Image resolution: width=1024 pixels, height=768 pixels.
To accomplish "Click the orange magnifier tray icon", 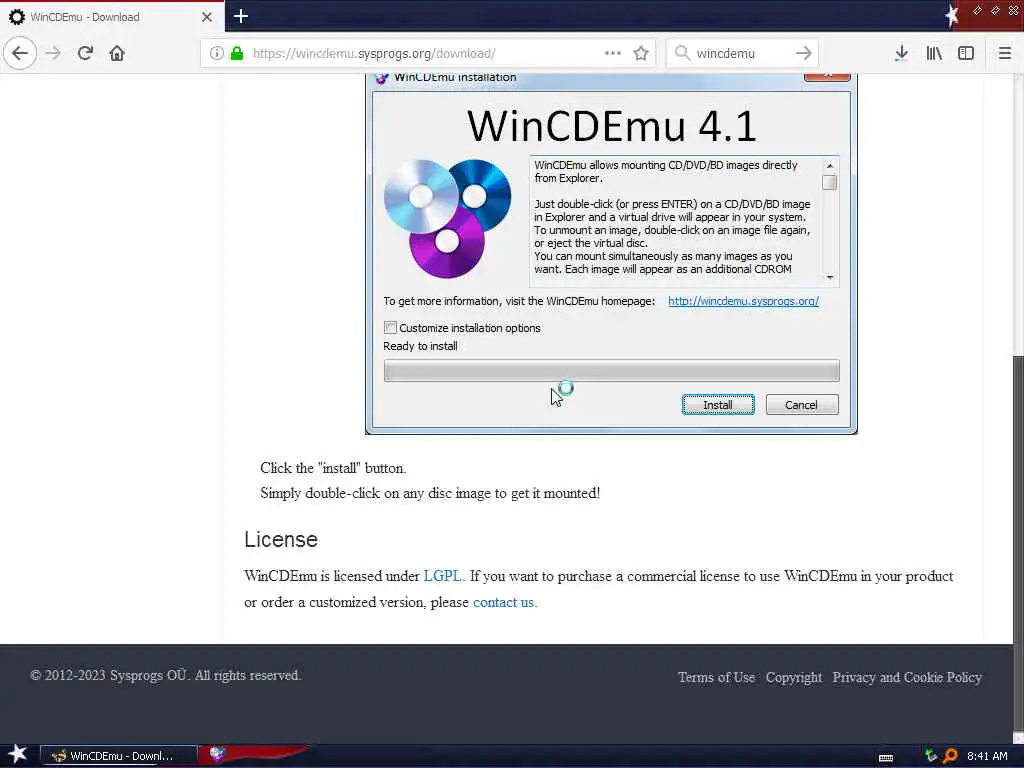I will [950, 756].
